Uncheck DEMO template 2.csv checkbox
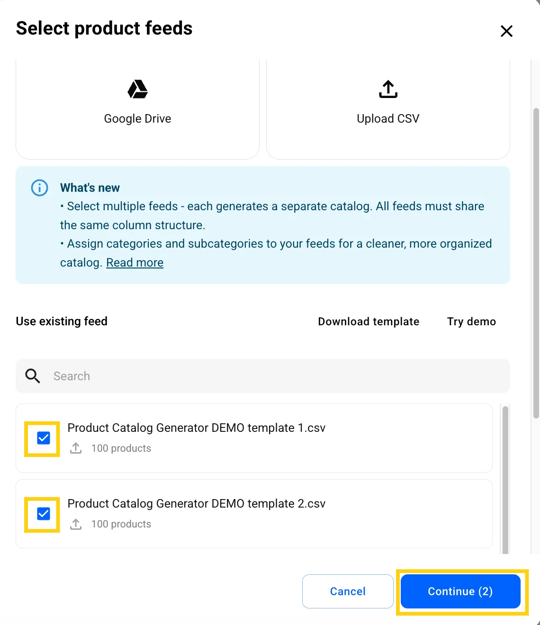Screen dimensions: 540x625 click(x=43, y=514)
